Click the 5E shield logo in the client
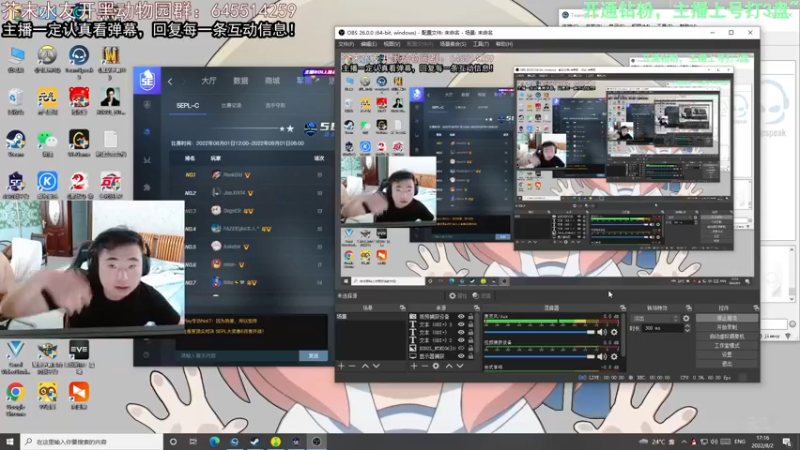The width and height of the screenshot is (800, 450). 147,80
